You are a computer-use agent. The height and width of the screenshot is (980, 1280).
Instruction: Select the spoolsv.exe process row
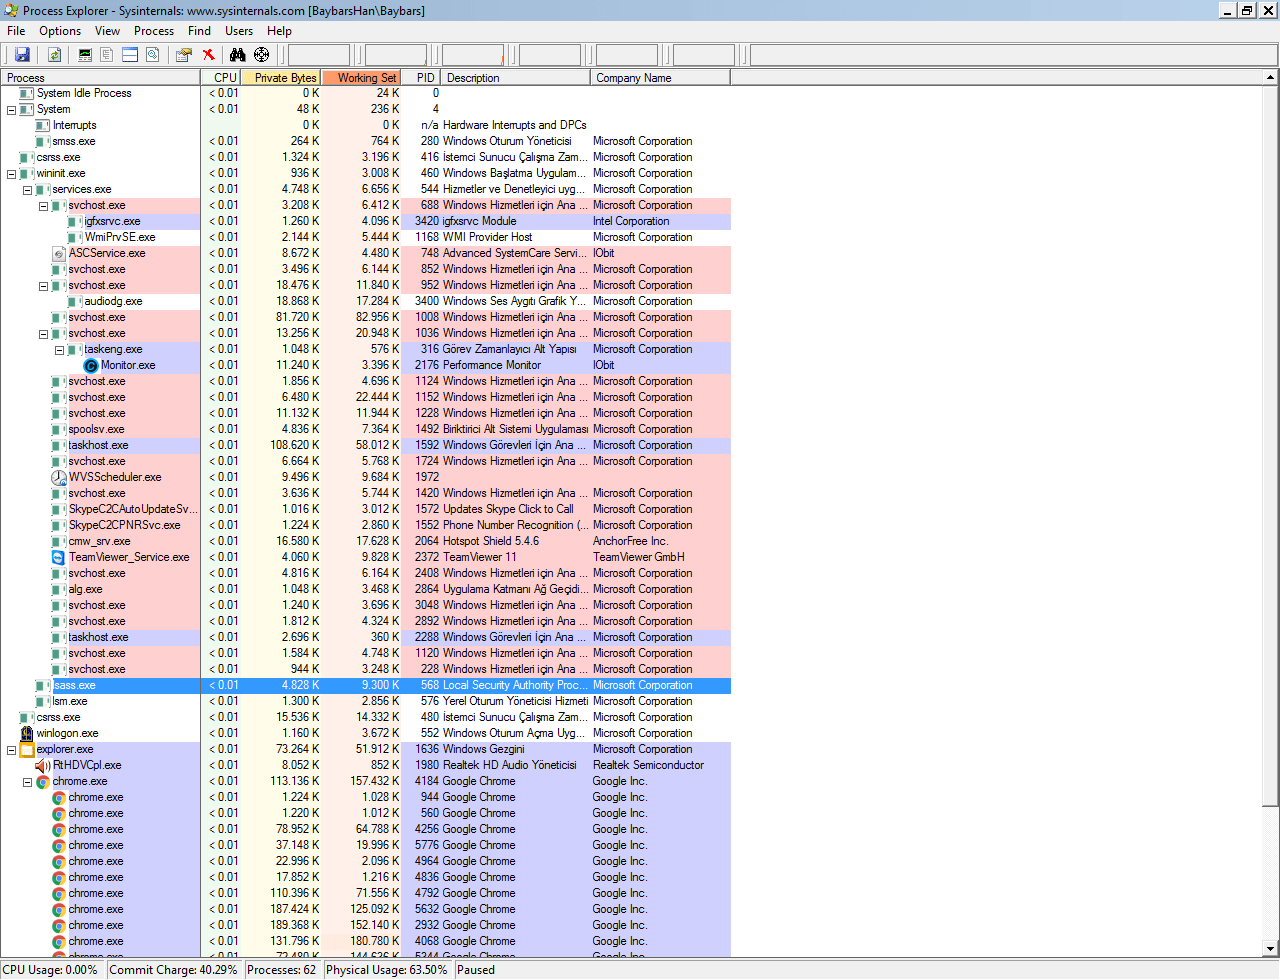pyautogui.click(x=366, y=429)
